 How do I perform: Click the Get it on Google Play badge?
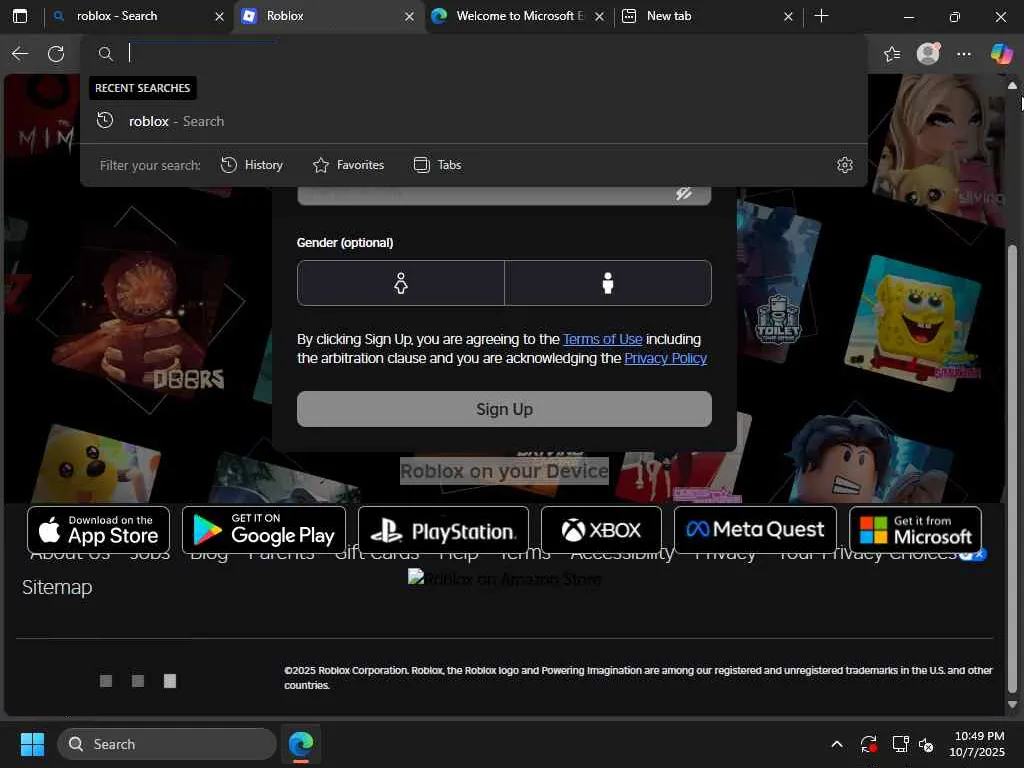[264, 530]
